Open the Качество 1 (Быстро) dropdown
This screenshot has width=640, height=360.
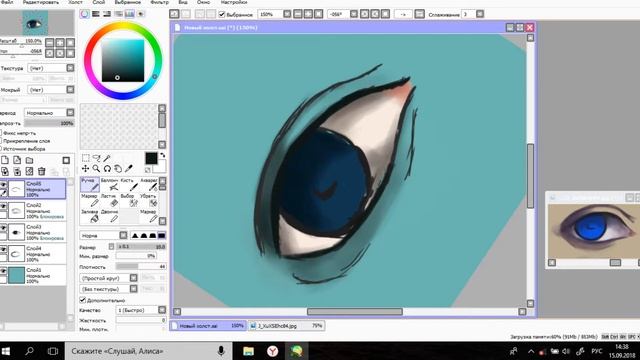tap(141, 310)
